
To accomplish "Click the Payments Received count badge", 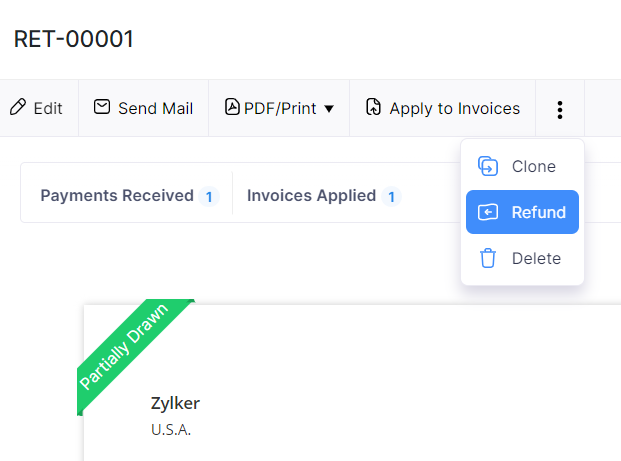I will coord(209,197).
